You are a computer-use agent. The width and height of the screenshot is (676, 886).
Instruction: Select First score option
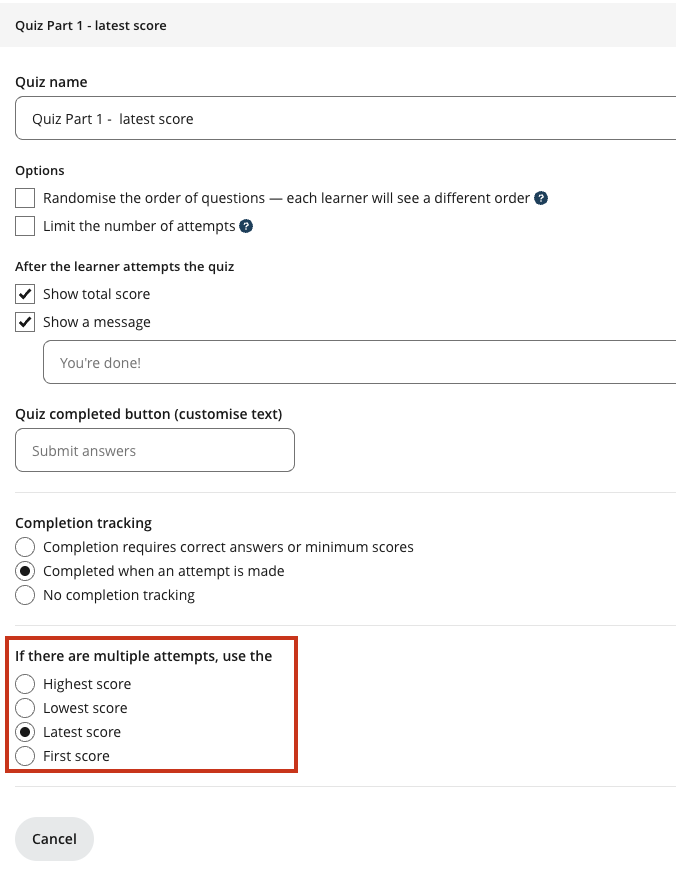point(25,756)
